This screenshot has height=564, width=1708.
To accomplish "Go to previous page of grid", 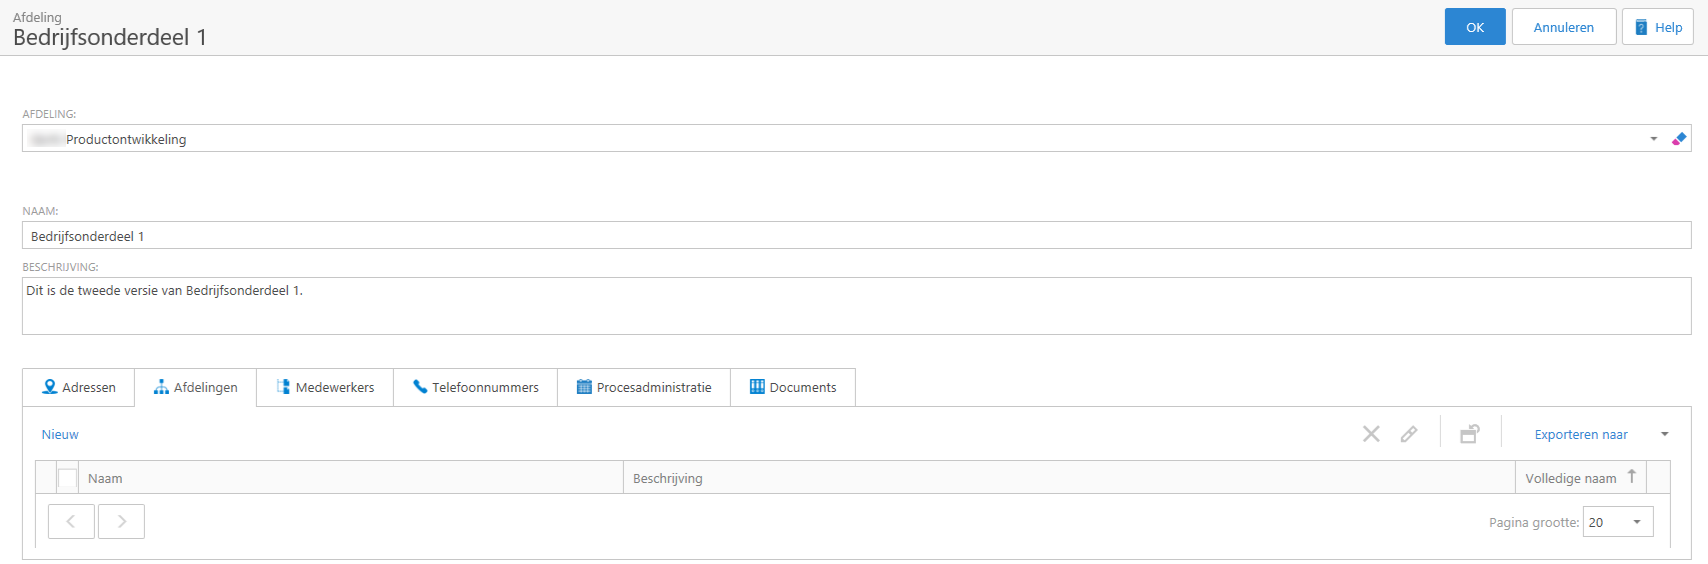I will tap(71, 522).
